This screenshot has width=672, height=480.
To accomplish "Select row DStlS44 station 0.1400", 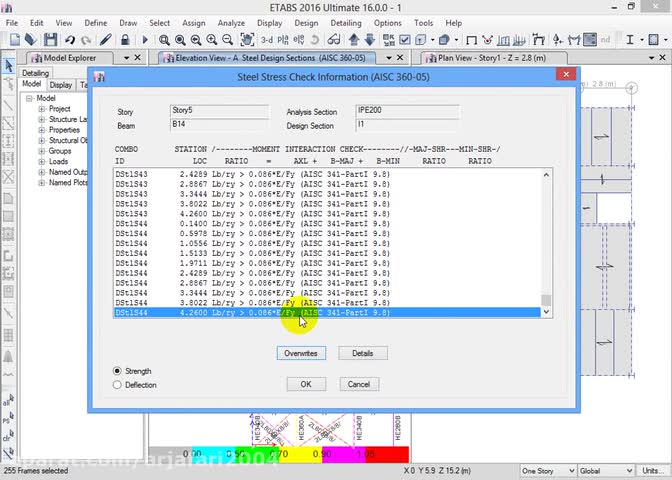I will click(327, 224).
